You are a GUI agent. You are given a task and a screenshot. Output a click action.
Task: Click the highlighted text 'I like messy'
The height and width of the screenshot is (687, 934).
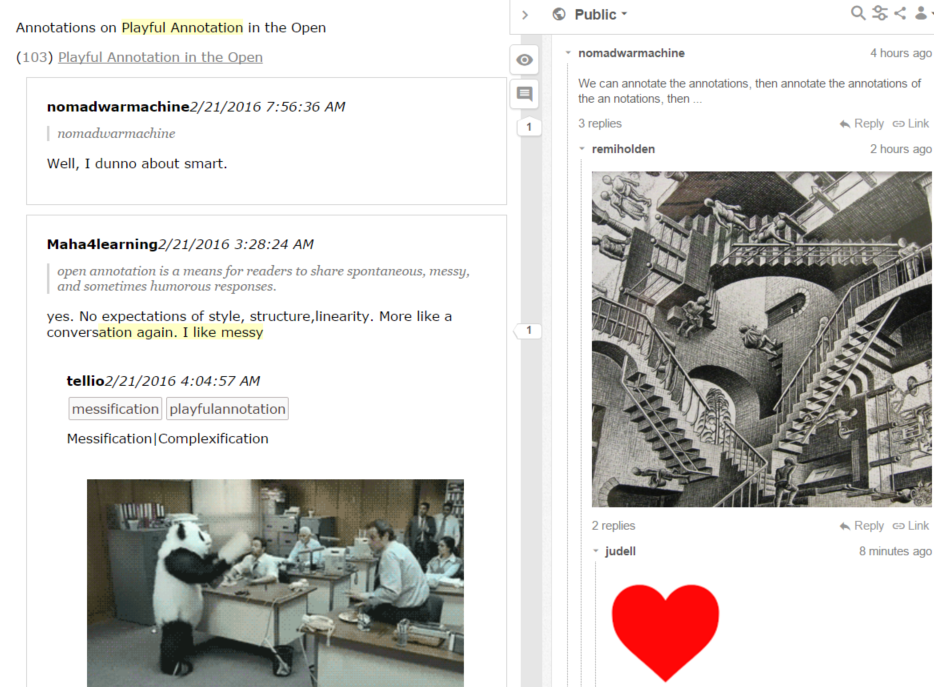223,332
